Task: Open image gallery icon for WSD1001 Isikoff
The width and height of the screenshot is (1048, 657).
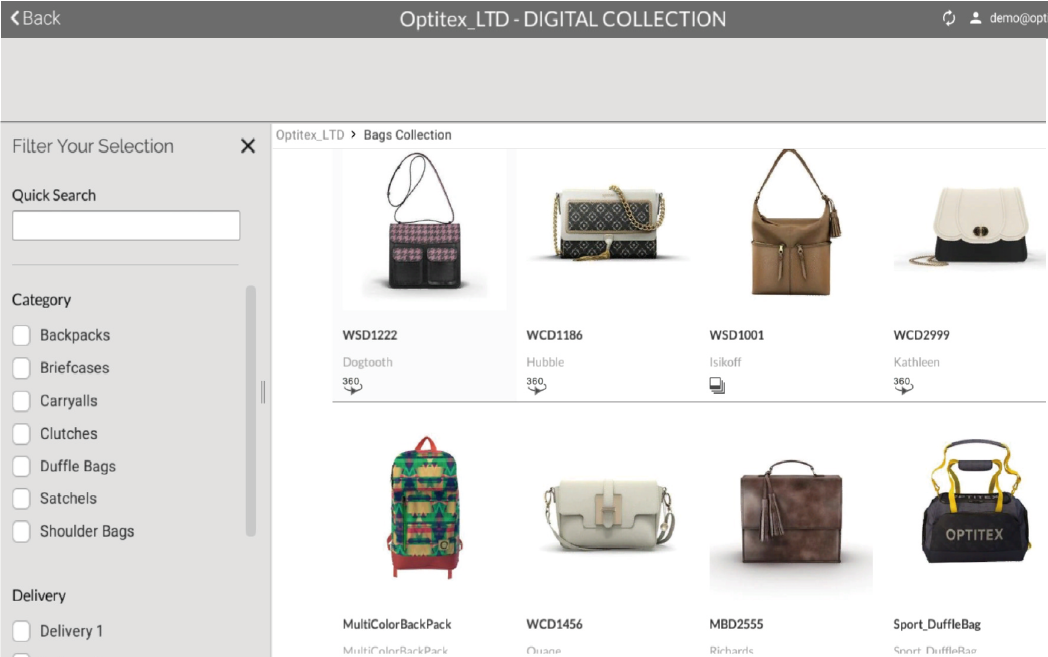Action: click(717, 386)
